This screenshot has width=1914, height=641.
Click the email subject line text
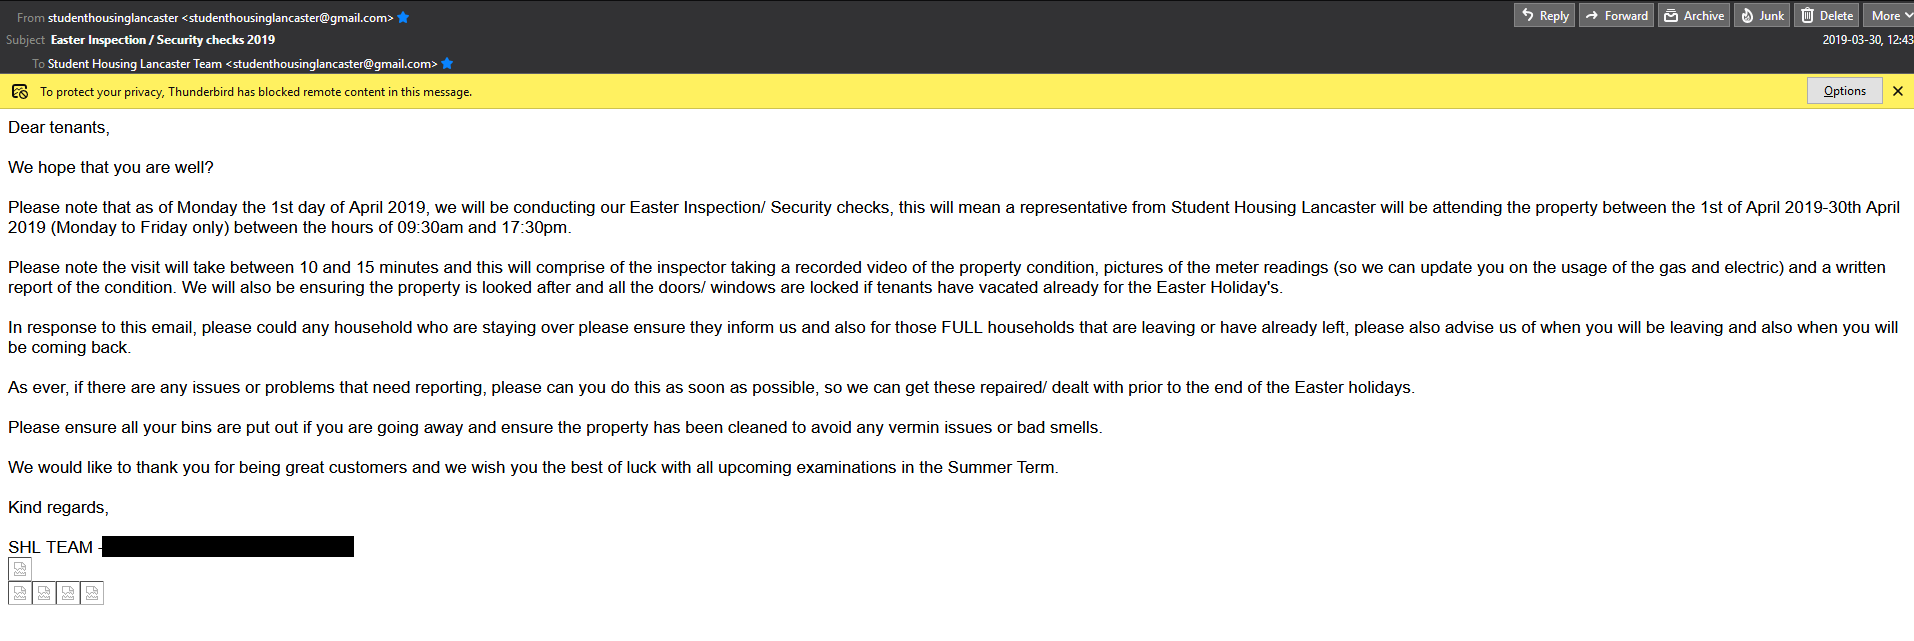pyautogui.click(x=163, y=40)
